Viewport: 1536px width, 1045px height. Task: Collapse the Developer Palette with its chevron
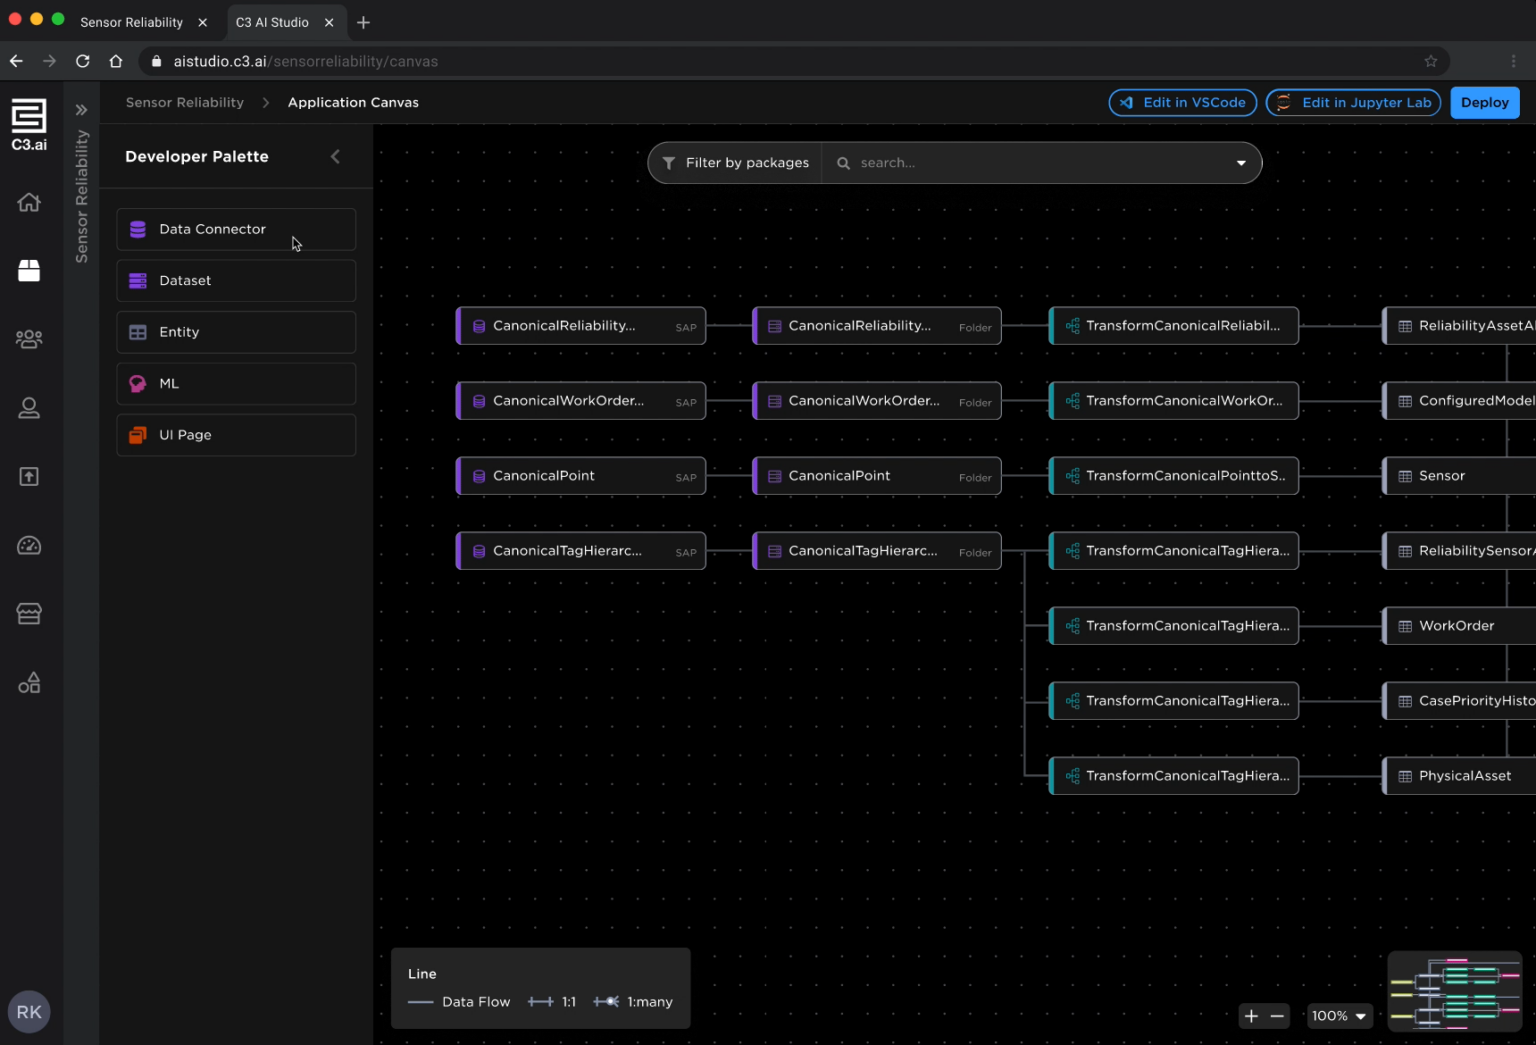pyautogui.click(x=335, y=157)
